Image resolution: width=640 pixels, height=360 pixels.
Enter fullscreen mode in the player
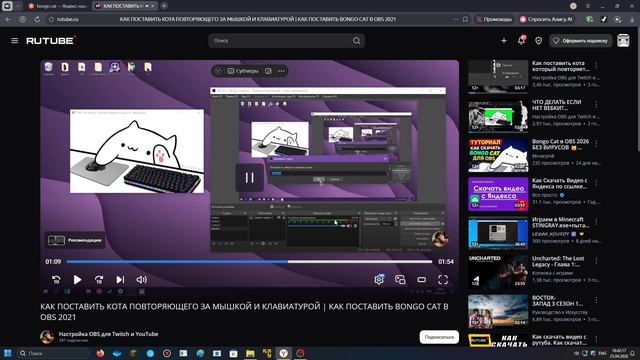coord(443,280)
